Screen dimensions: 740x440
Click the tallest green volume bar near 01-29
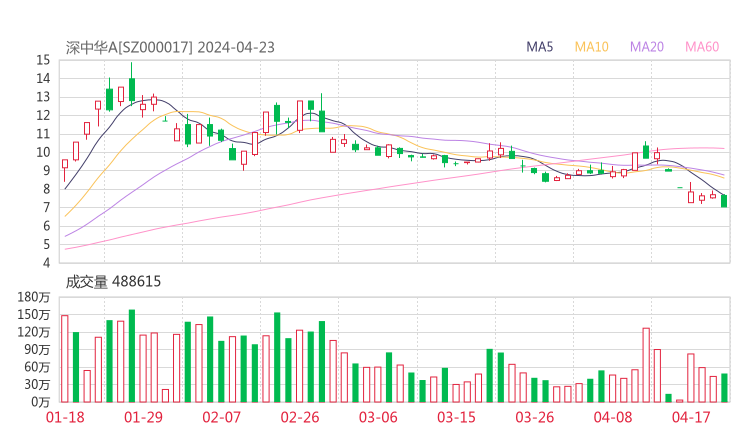tap(132, 356)
